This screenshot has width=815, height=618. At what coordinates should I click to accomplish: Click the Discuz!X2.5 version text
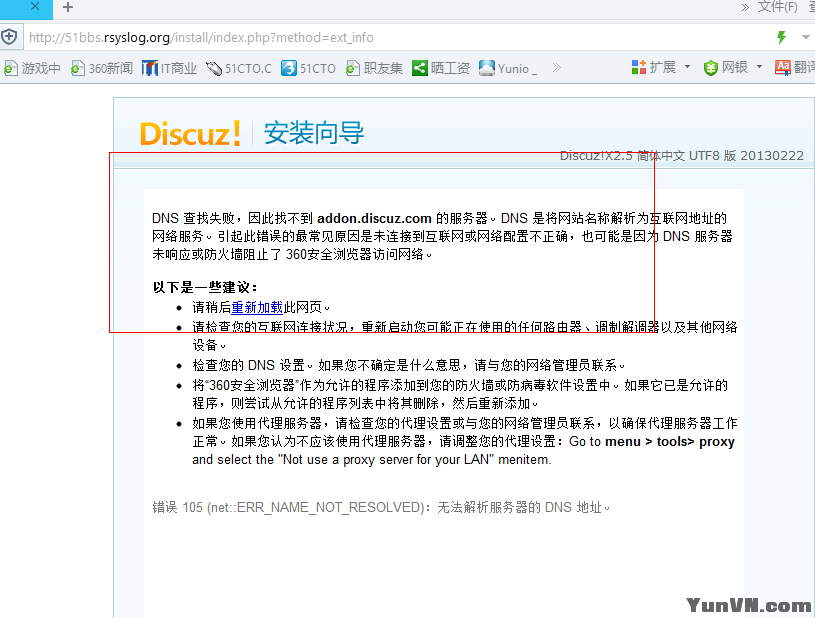tap(681, 155)
